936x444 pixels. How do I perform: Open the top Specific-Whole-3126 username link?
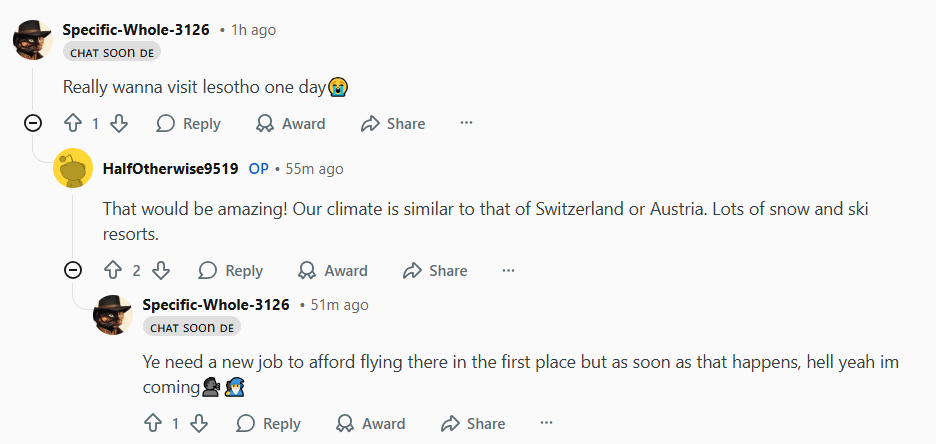click(x=136, y=30)
